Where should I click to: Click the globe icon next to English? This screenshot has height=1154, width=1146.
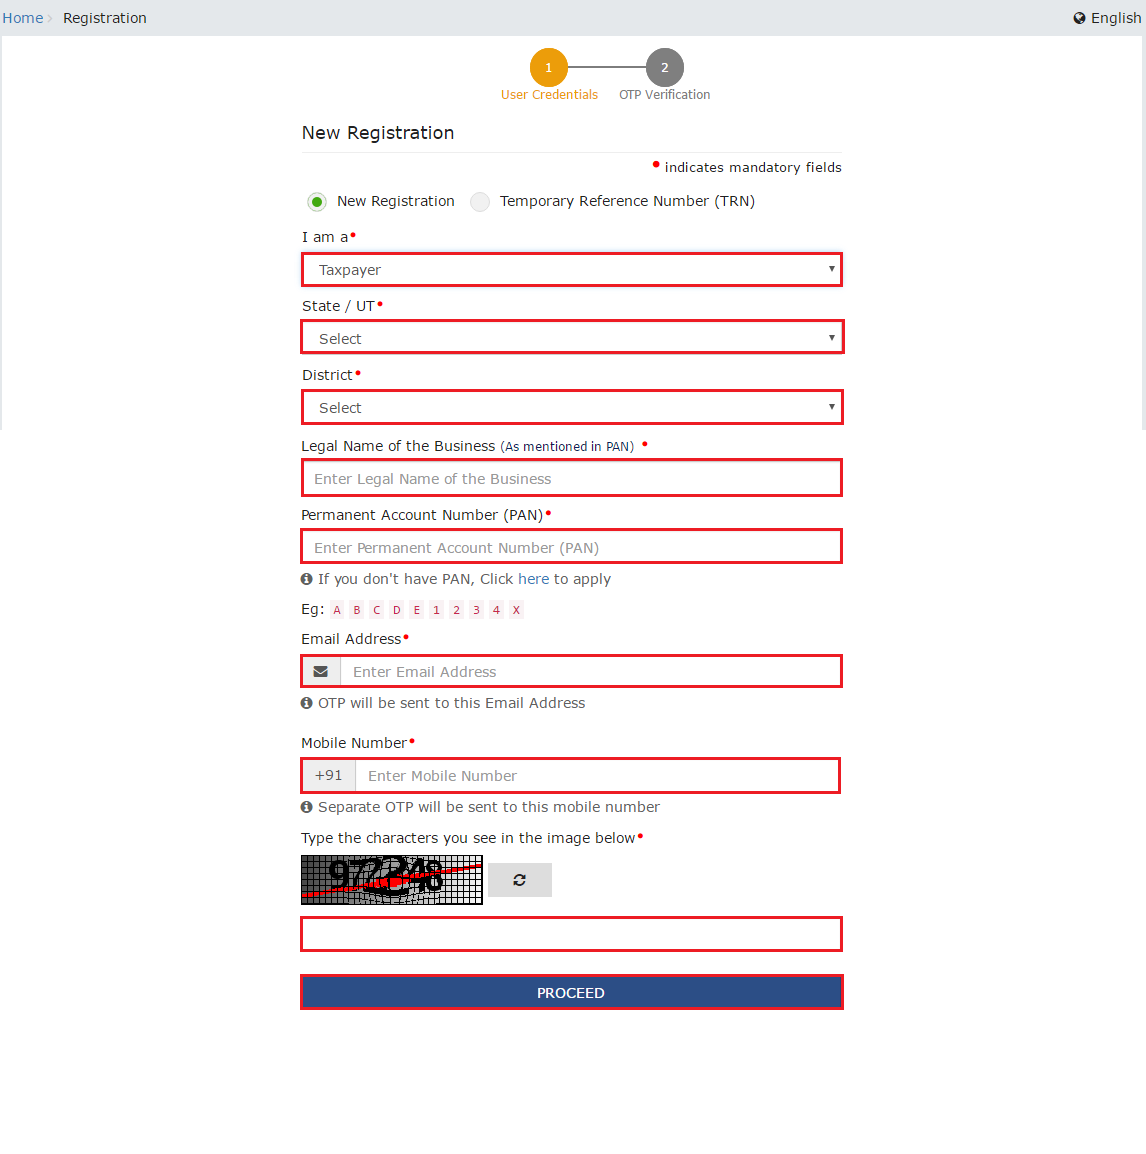(1078, 17)
